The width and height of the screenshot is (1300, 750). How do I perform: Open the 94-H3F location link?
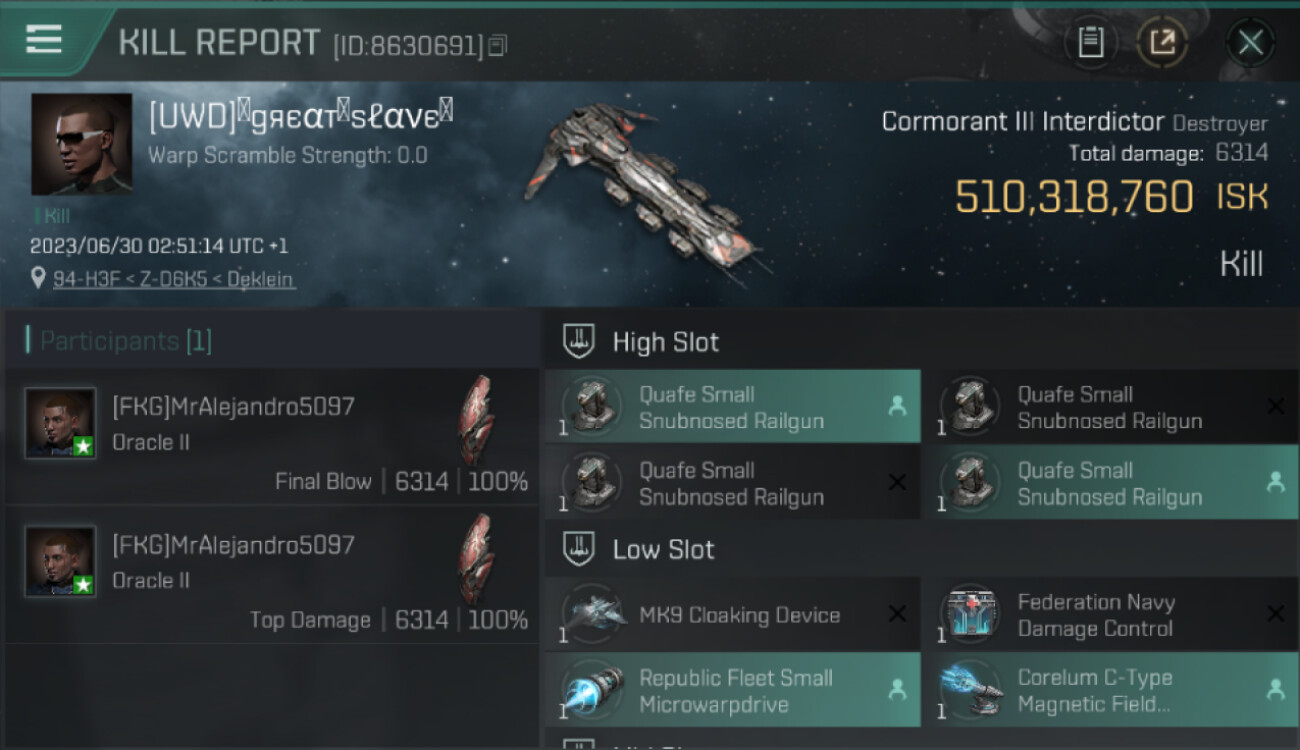[173, 279]
